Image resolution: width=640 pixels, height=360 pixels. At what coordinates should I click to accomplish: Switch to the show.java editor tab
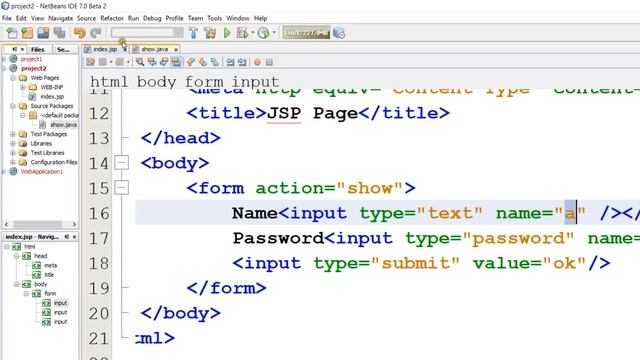point(154,49)
